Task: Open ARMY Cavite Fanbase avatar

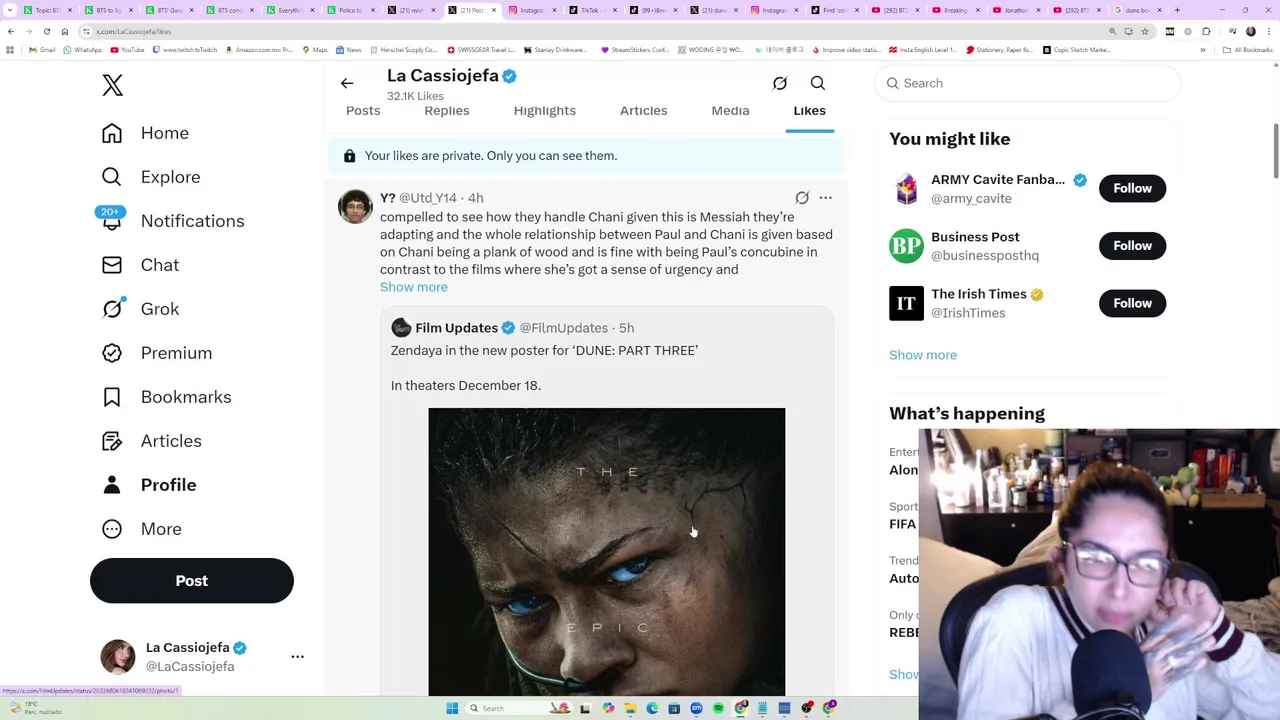Action: point(906,189)
